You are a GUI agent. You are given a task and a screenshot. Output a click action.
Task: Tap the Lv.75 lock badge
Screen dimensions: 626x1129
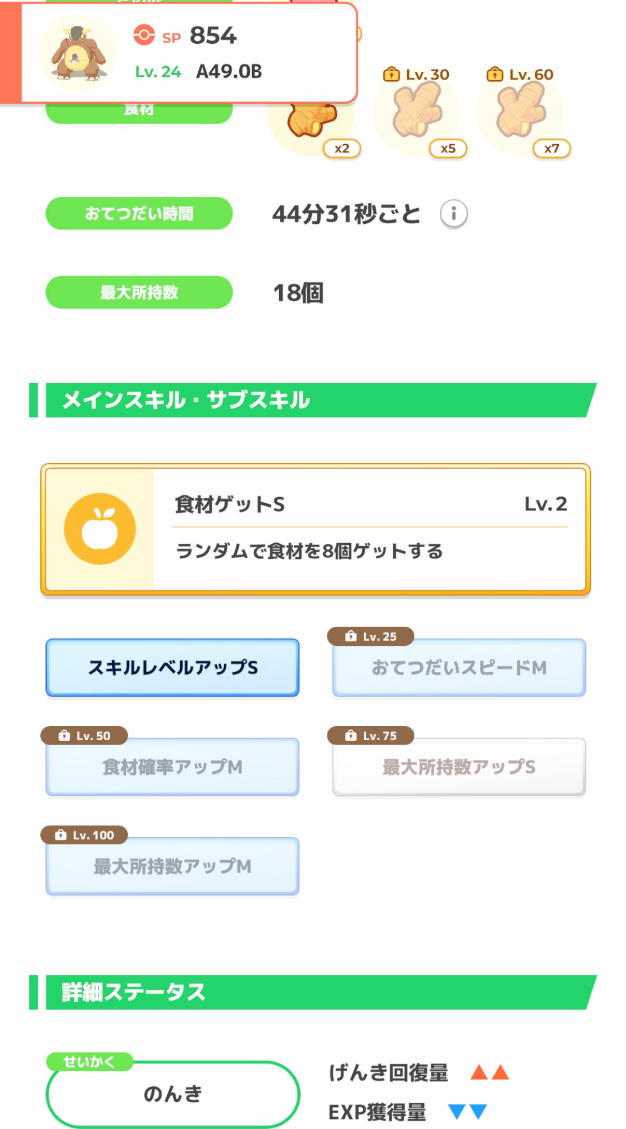(x=371, y=736)
